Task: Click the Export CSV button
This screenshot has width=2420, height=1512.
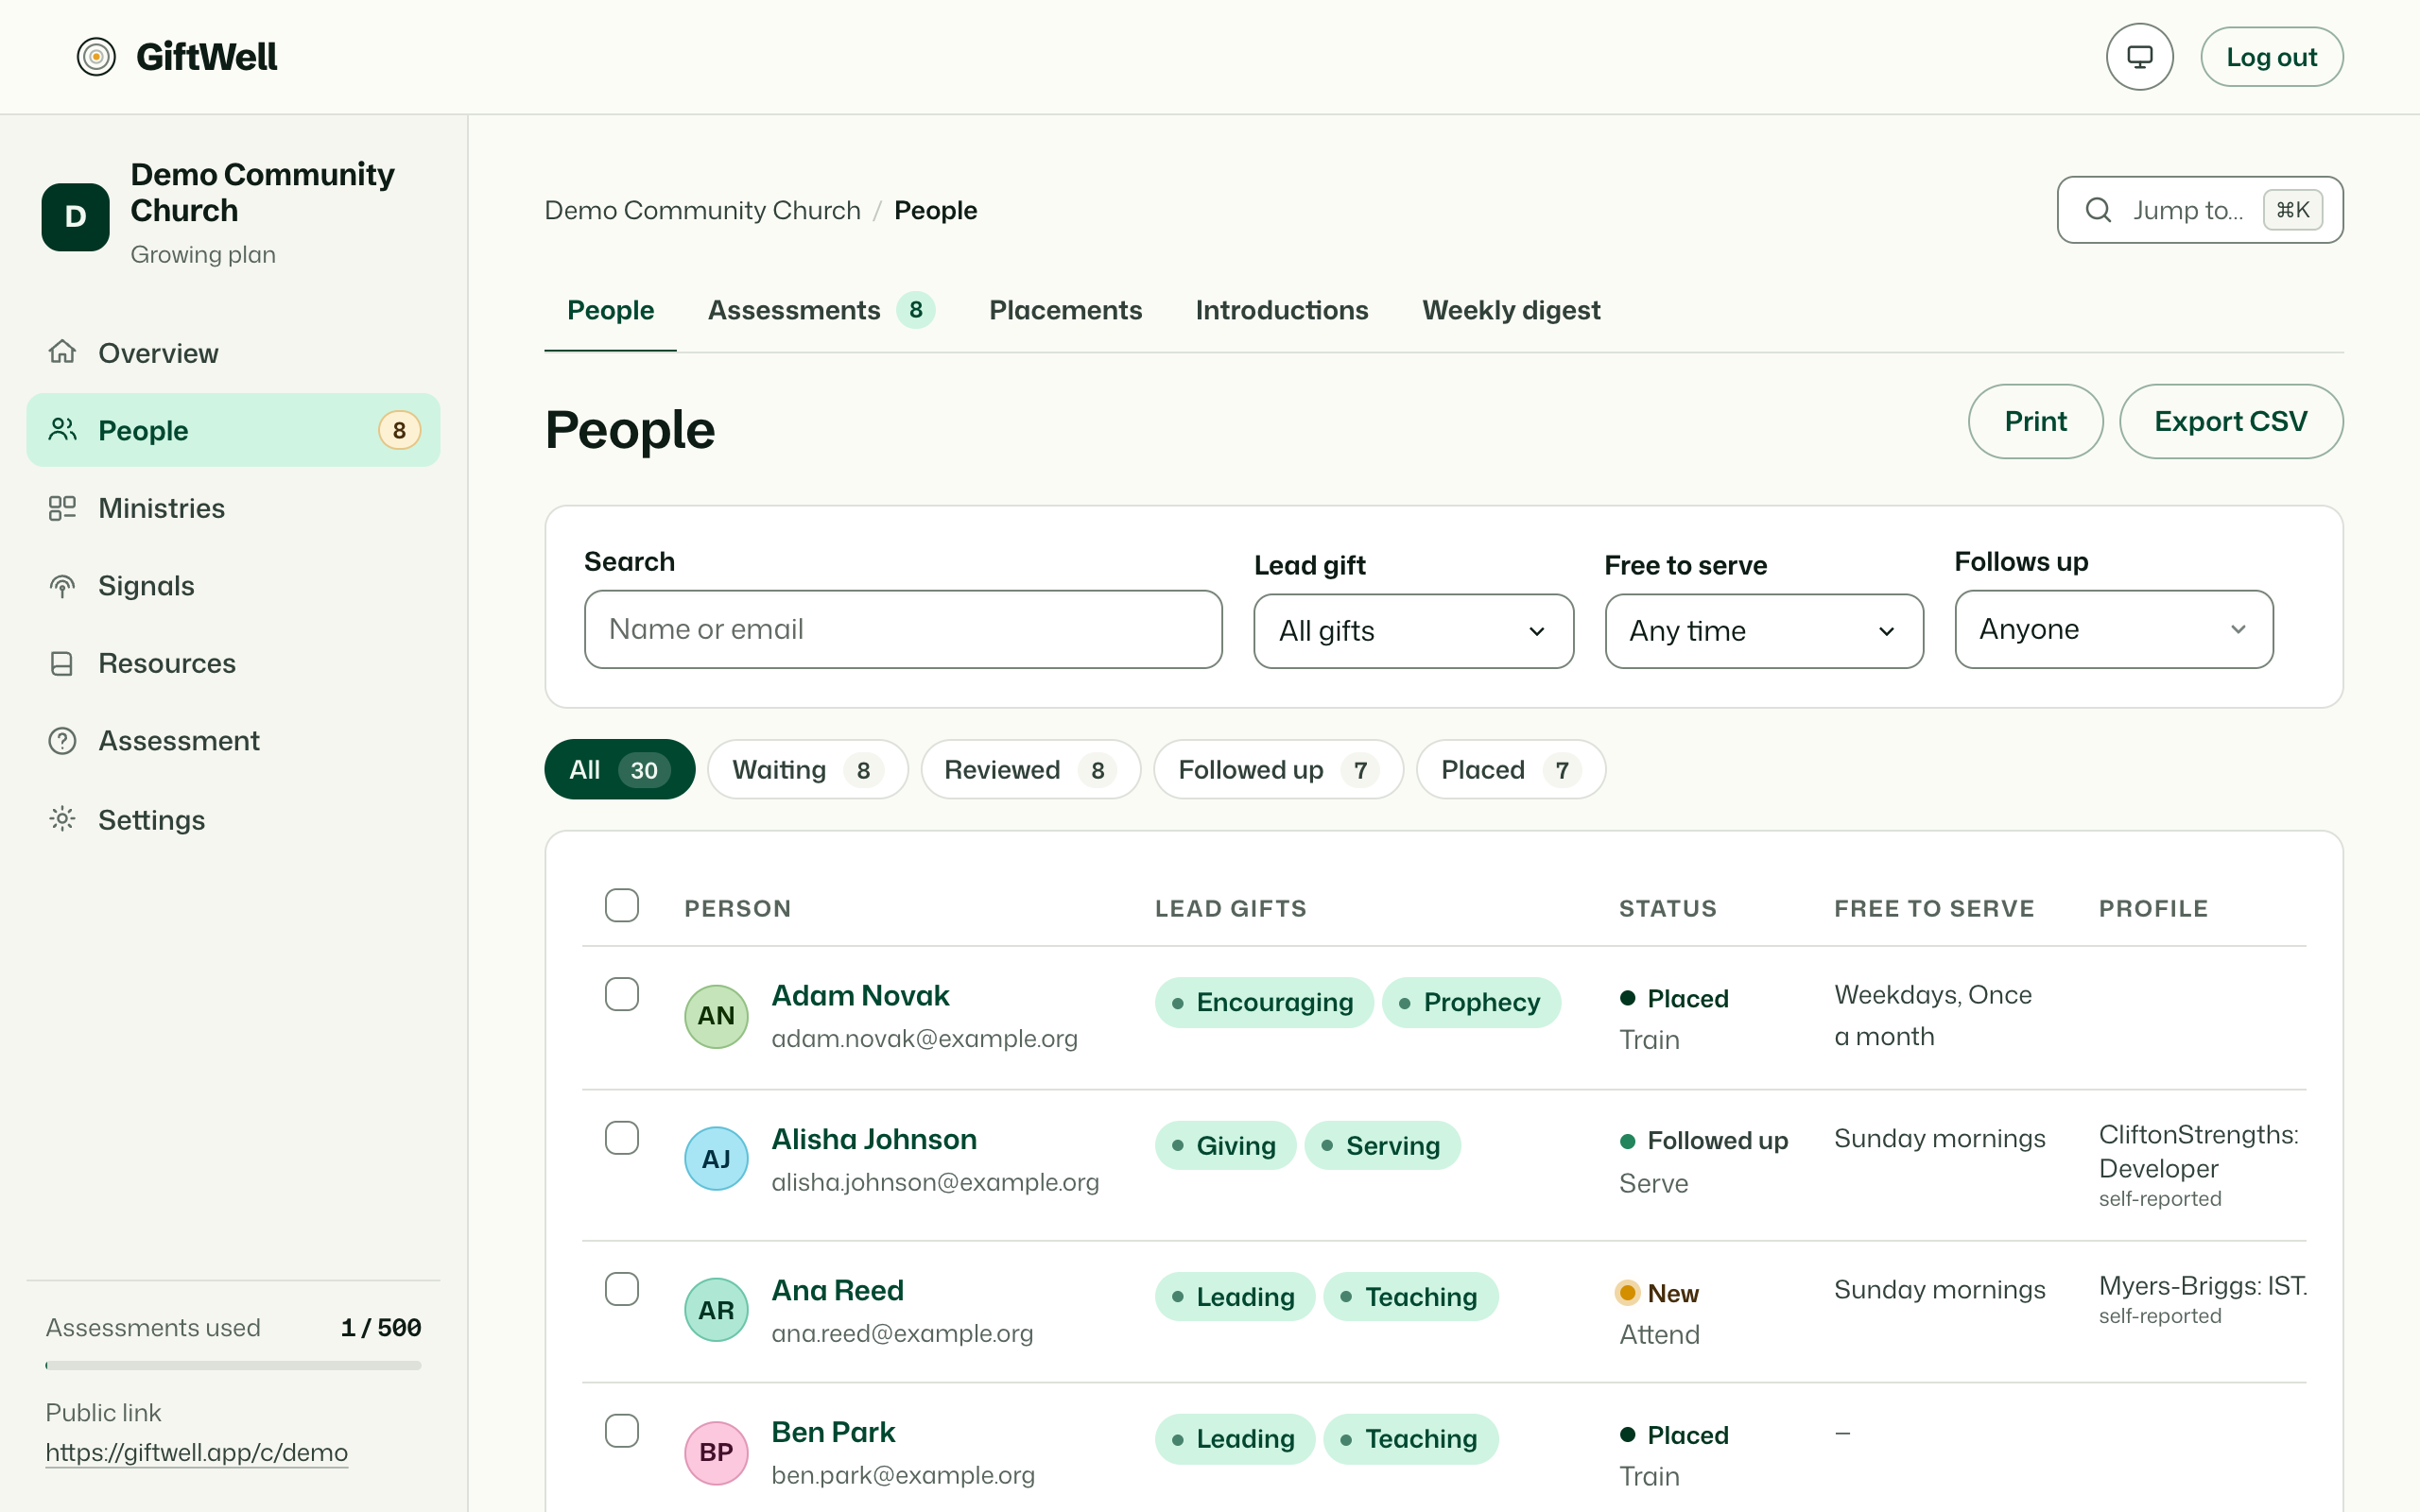Action: [x=2230, y=421]
